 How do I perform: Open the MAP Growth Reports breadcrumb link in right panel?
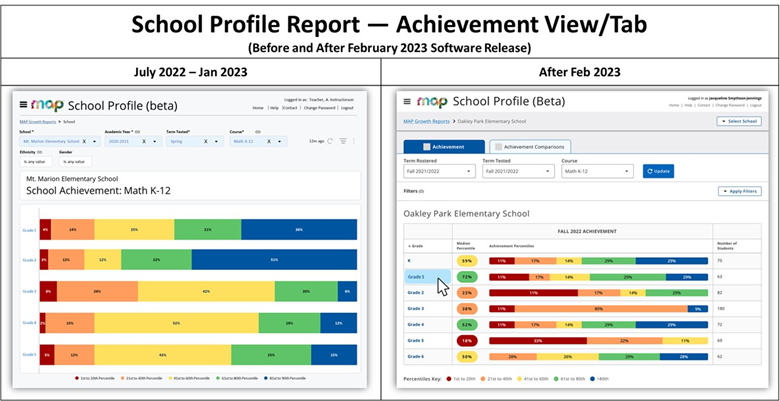425,121
